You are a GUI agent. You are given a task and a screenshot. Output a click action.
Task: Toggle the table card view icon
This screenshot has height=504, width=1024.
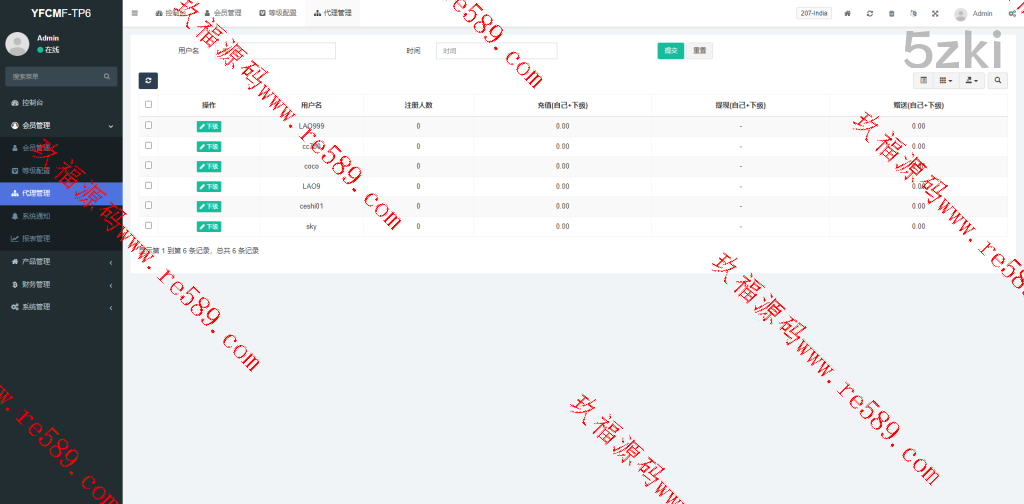tap(923, 80)
